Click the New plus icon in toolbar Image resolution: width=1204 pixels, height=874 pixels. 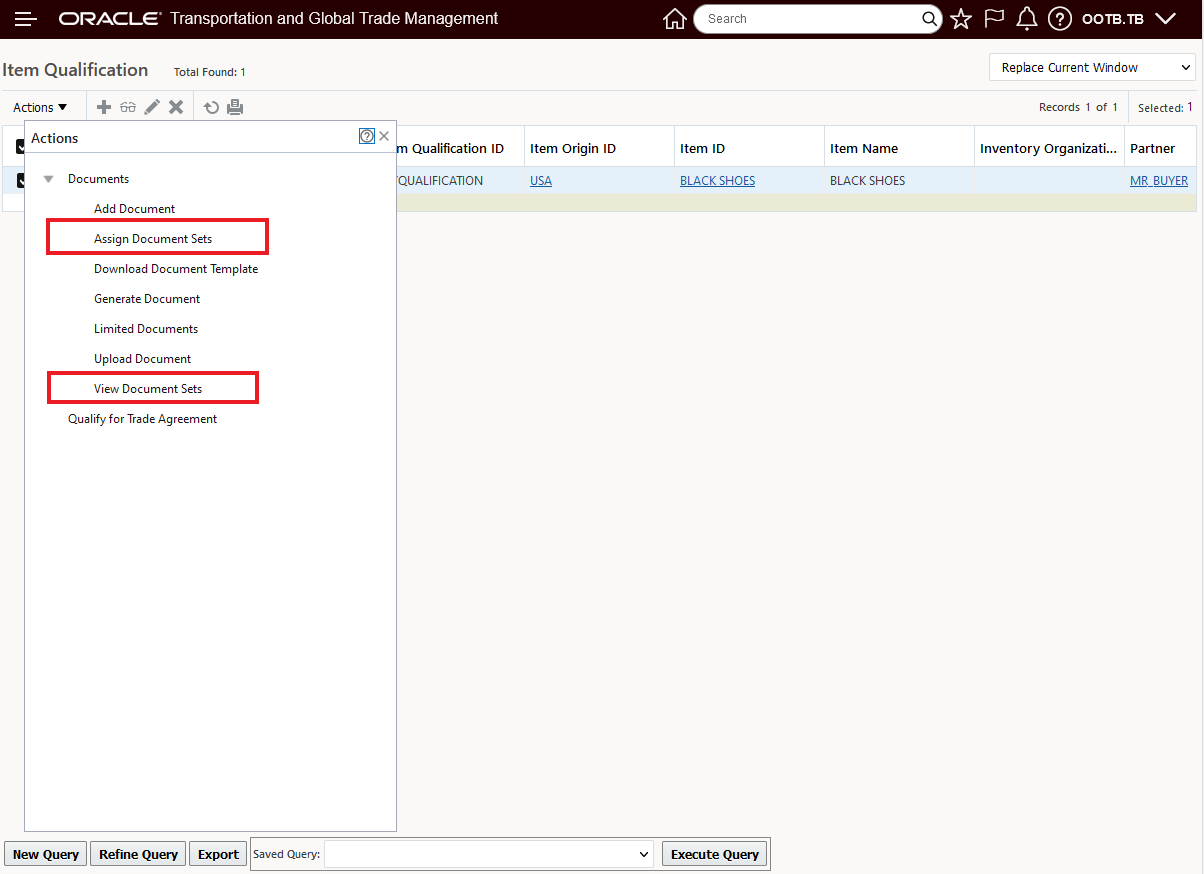(x=104, y=107)
